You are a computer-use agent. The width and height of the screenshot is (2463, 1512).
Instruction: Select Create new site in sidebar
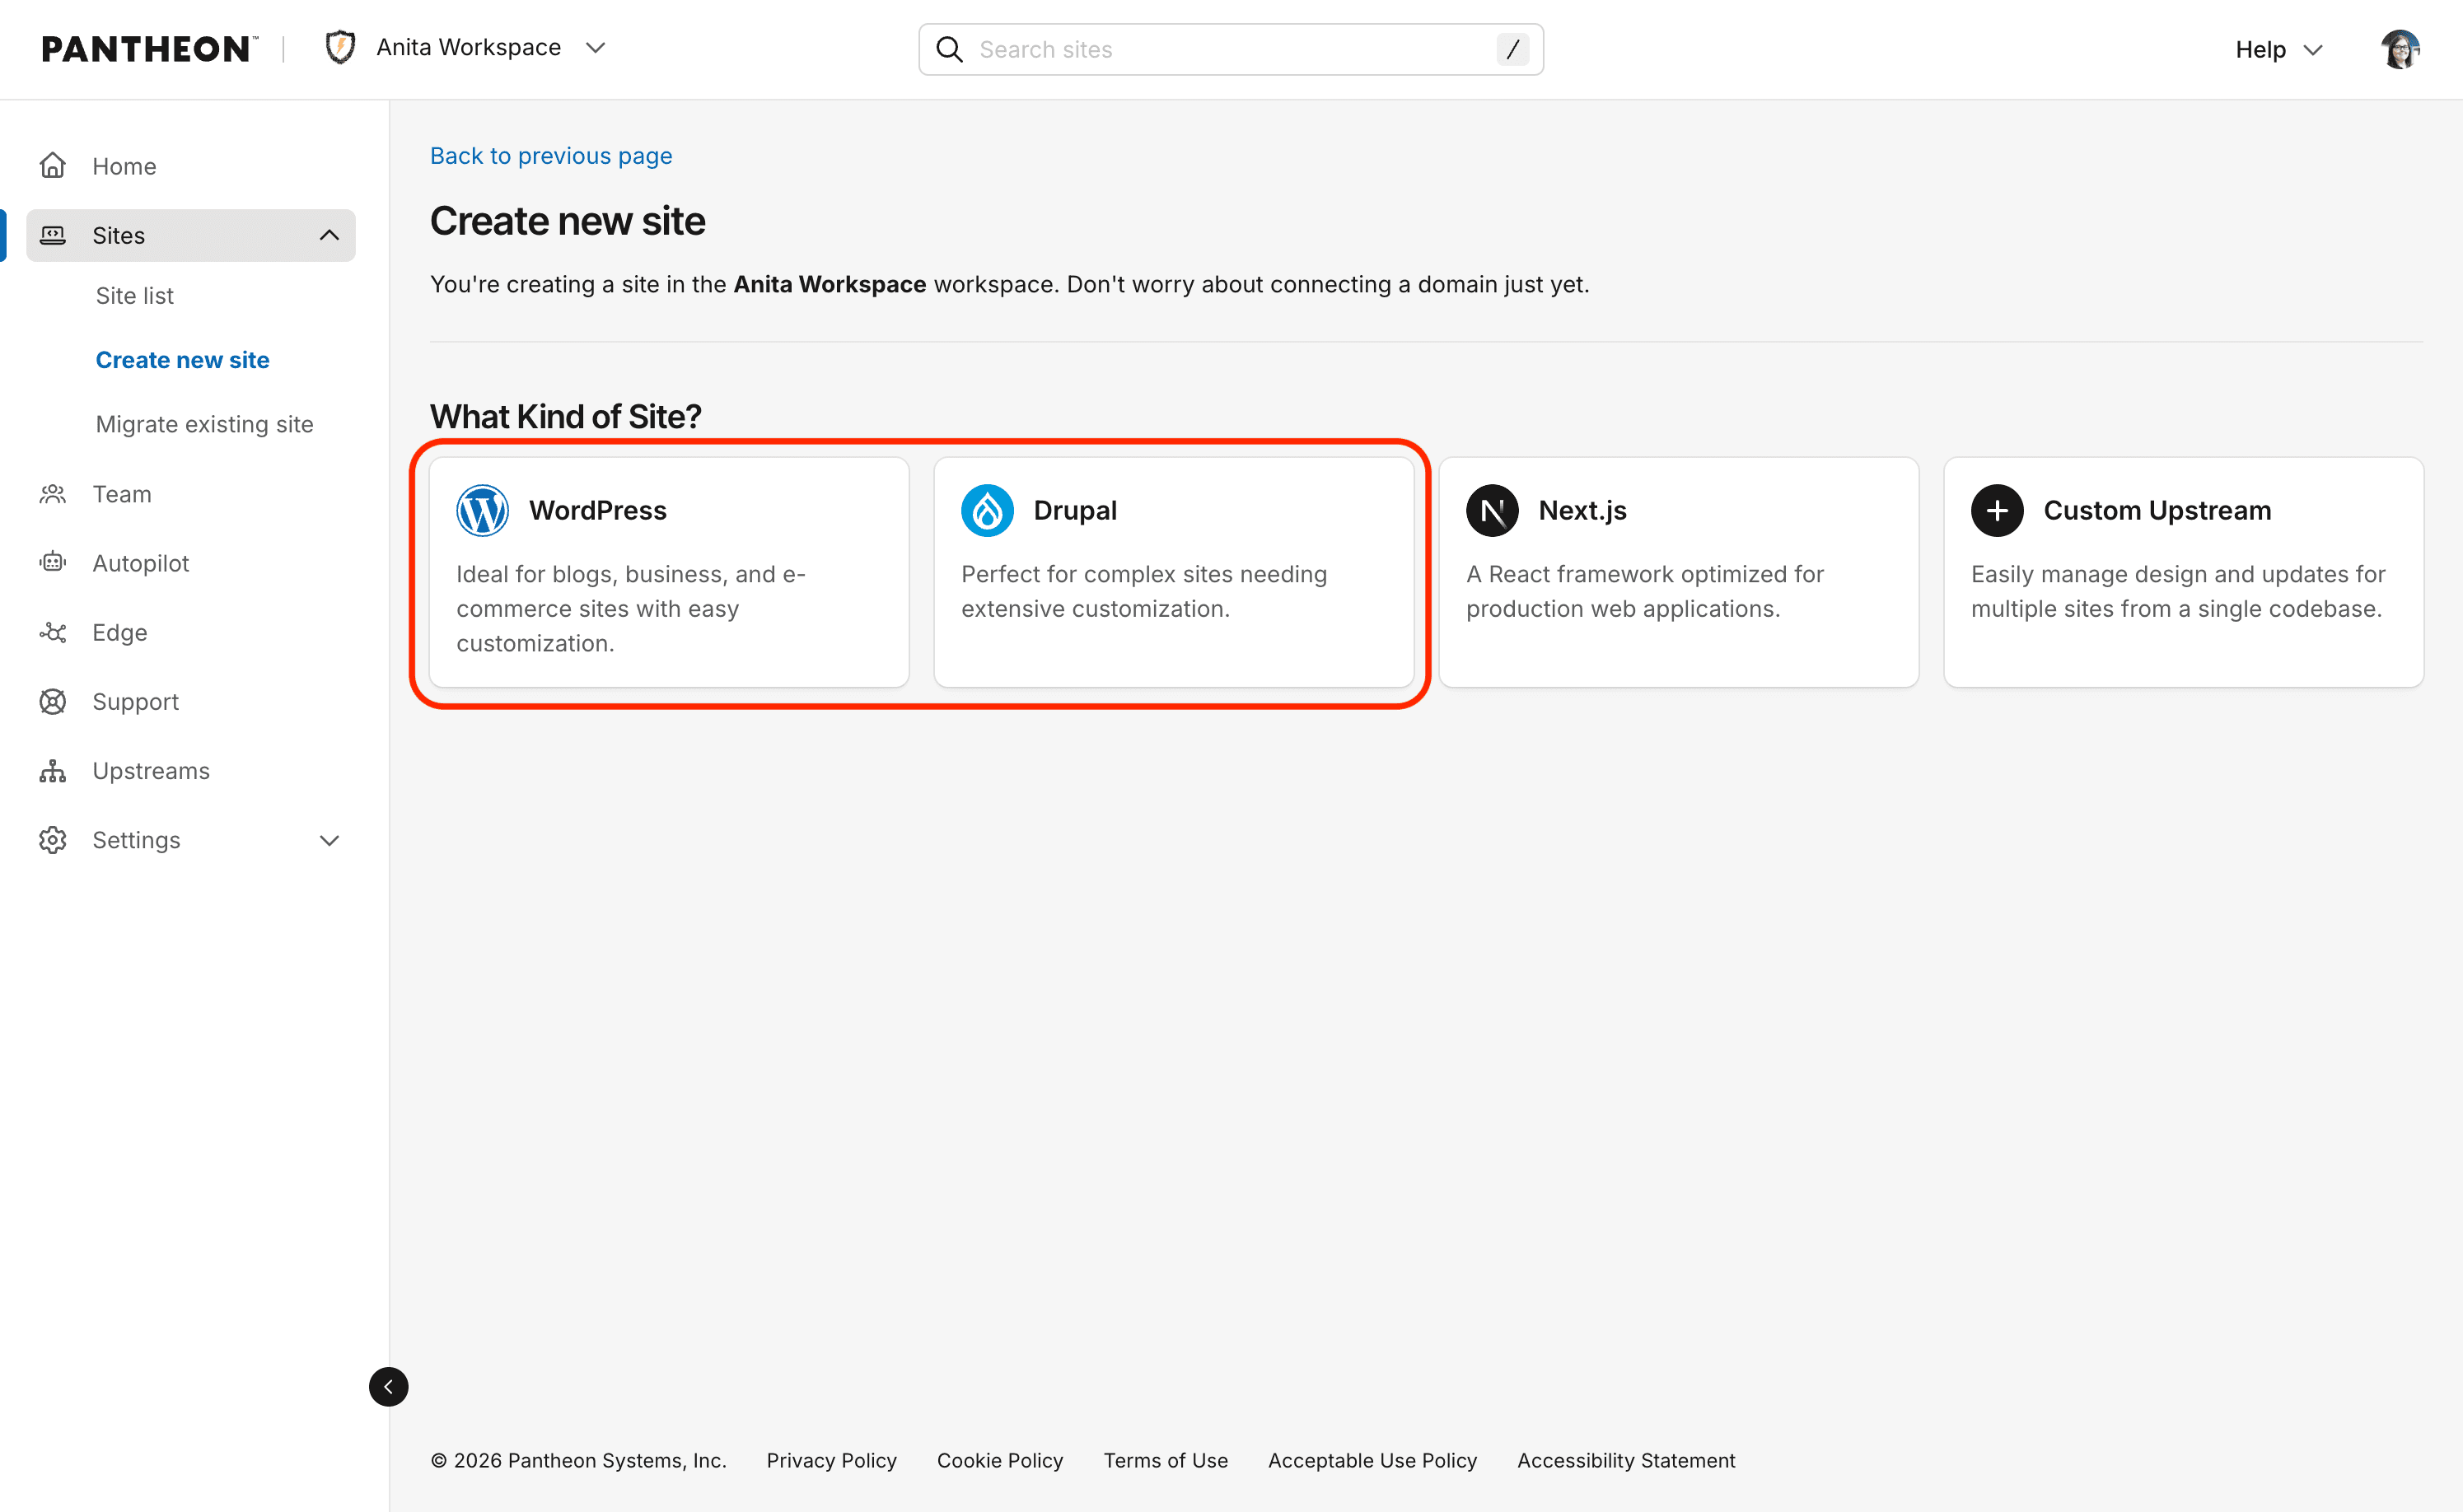click(x=182, y=360)
